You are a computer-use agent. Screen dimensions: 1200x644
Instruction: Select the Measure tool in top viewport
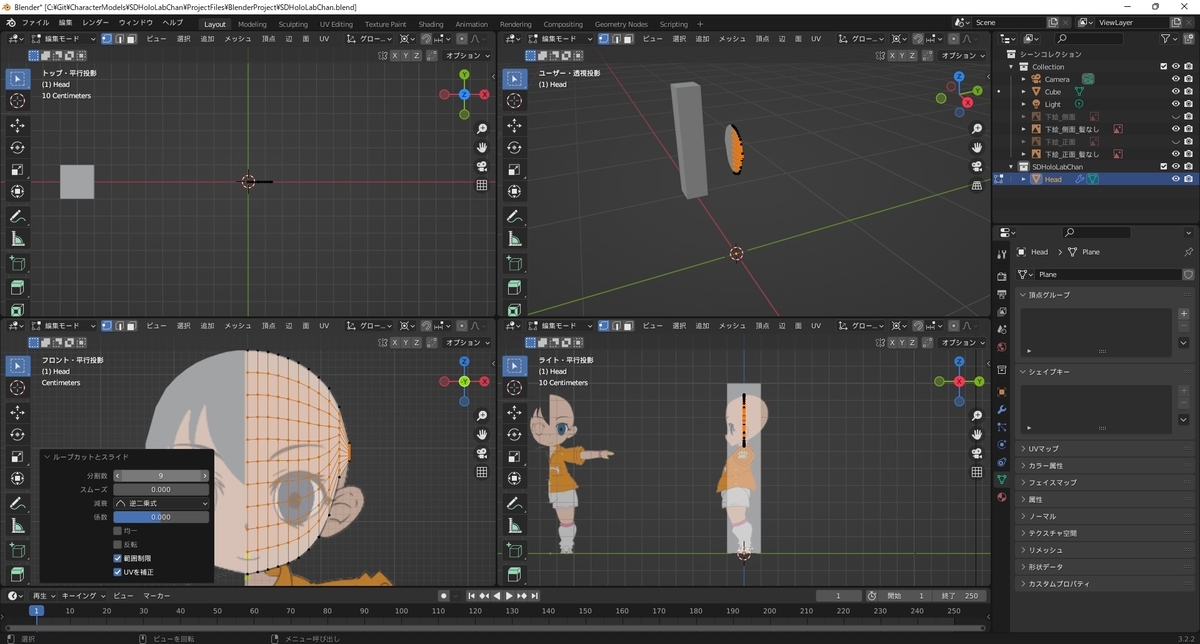(x=18, y=239)
